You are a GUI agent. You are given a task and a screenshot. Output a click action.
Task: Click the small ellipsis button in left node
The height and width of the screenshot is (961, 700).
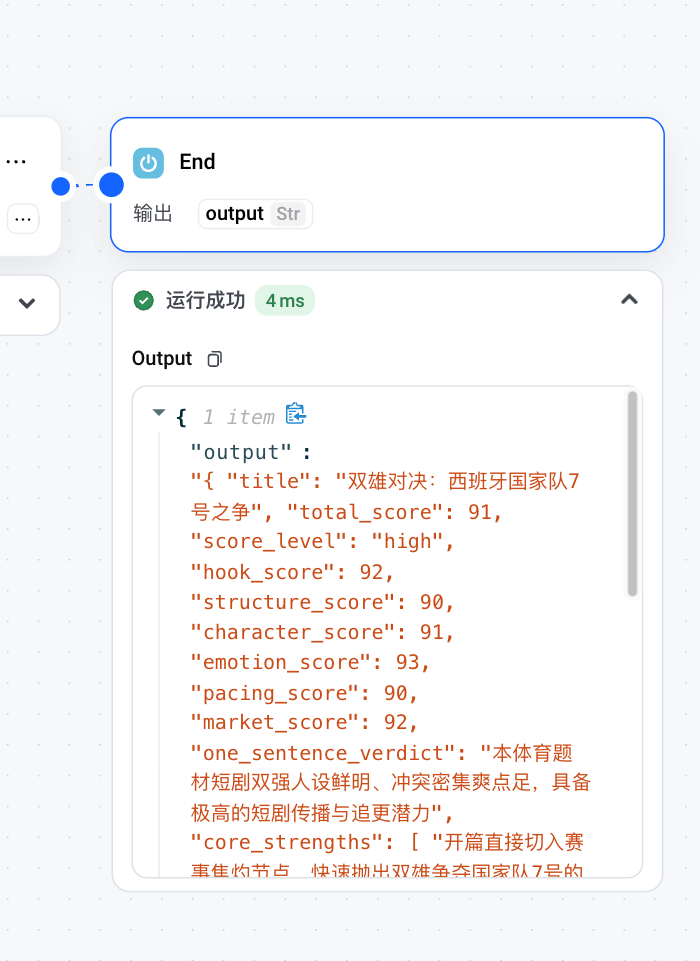(23, 219)
